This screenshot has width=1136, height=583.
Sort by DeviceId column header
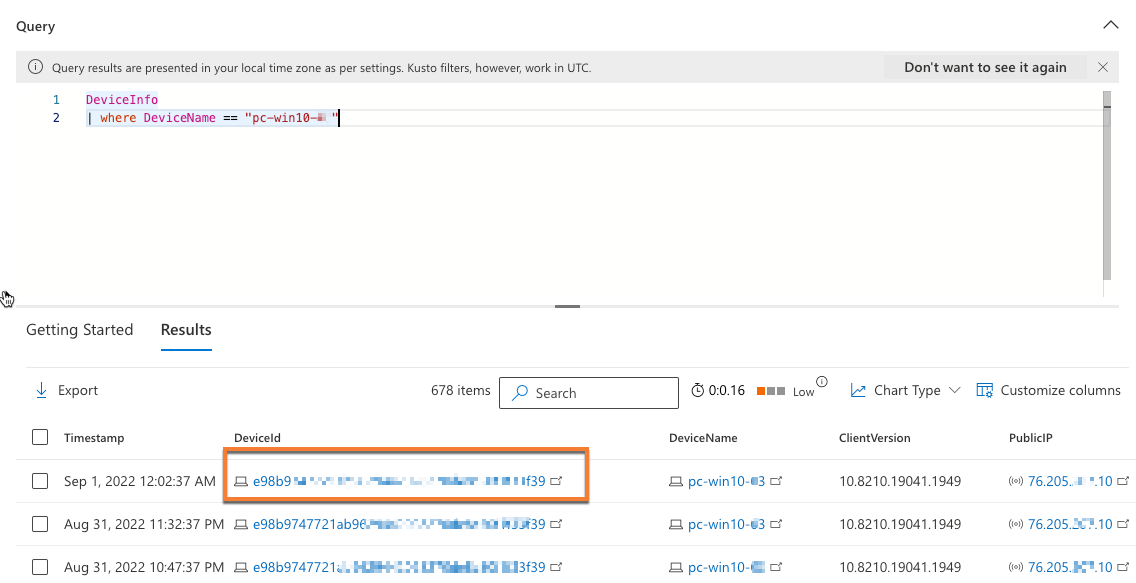tap(257, 437)
